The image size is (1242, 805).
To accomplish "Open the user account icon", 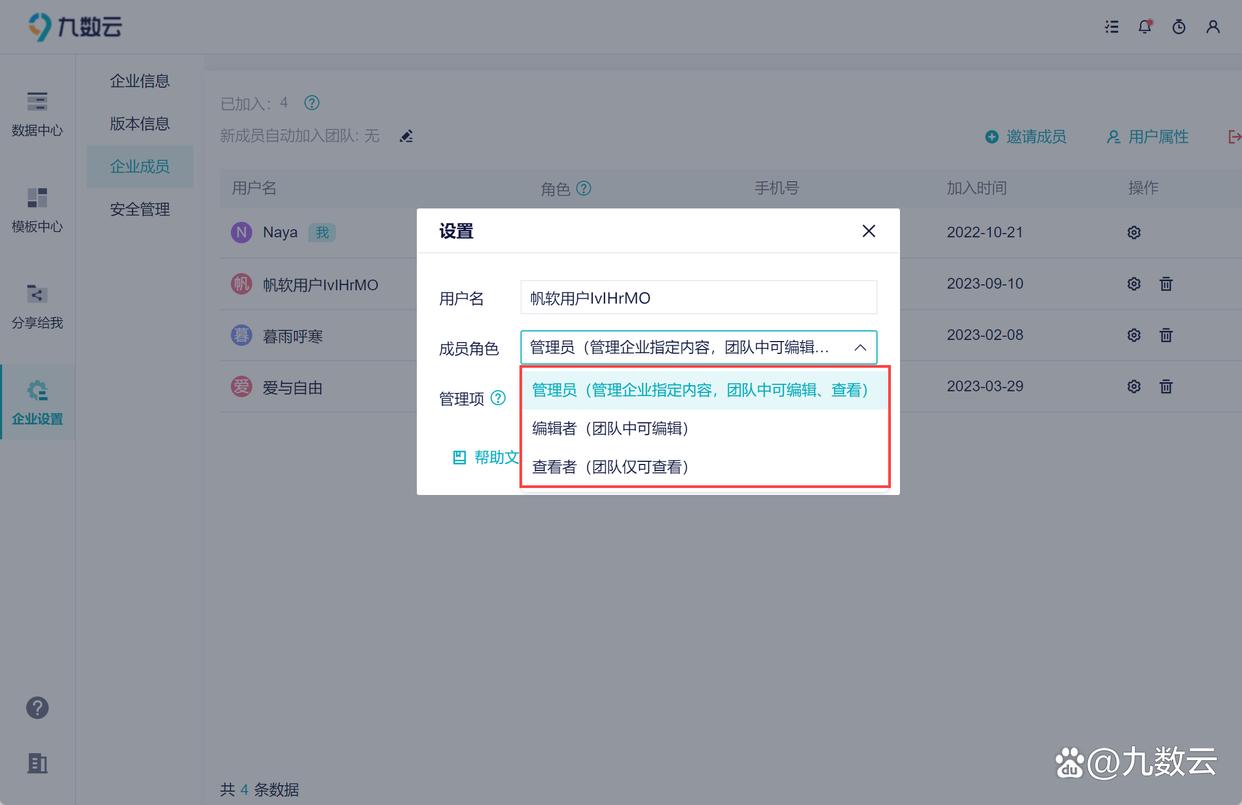I will 1213,27.
